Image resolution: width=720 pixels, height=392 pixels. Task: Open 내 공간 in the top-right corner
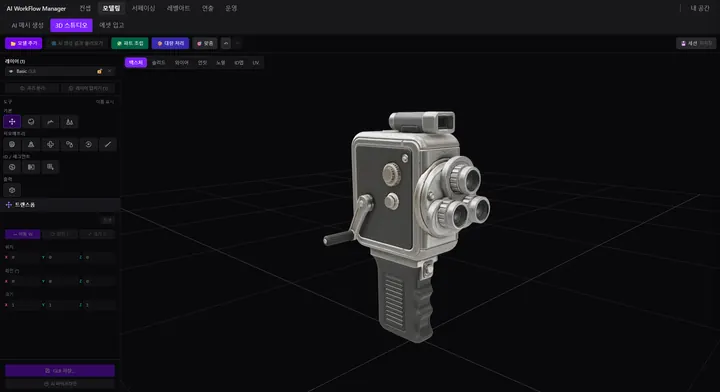tap(700, 8)
